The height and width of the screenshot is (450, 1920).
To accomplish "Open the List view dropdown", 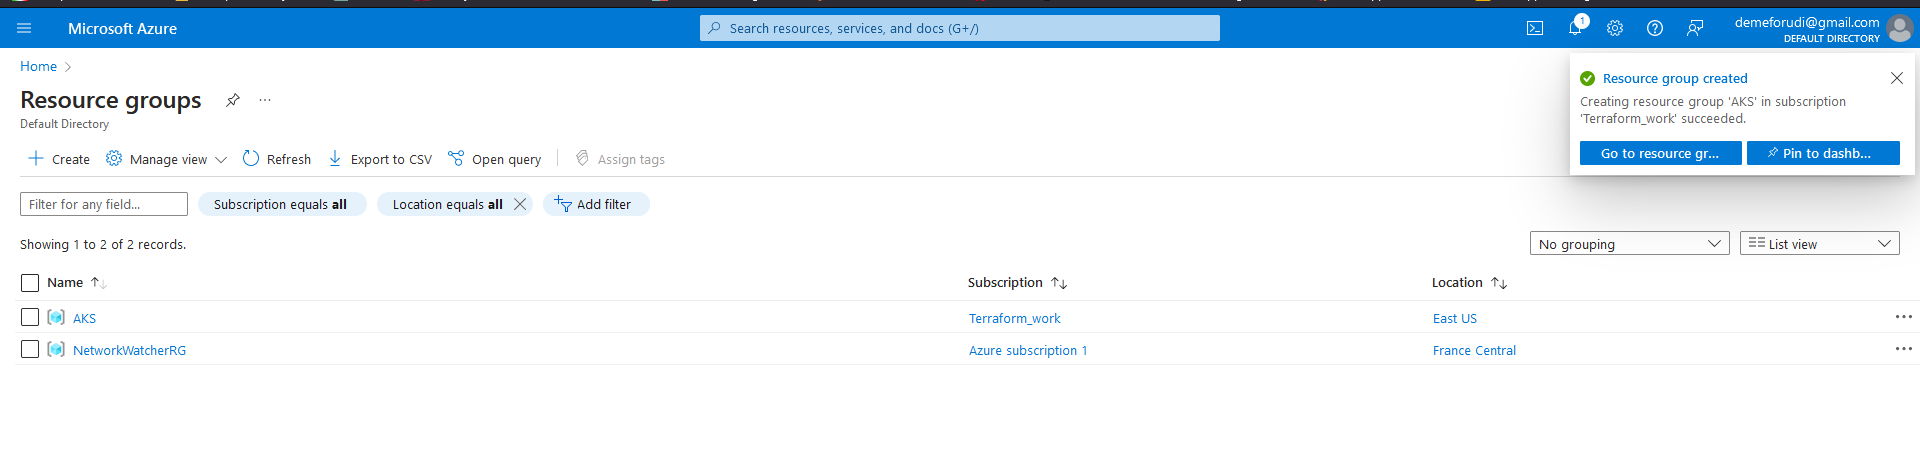I will click(x=1819, y=243).
